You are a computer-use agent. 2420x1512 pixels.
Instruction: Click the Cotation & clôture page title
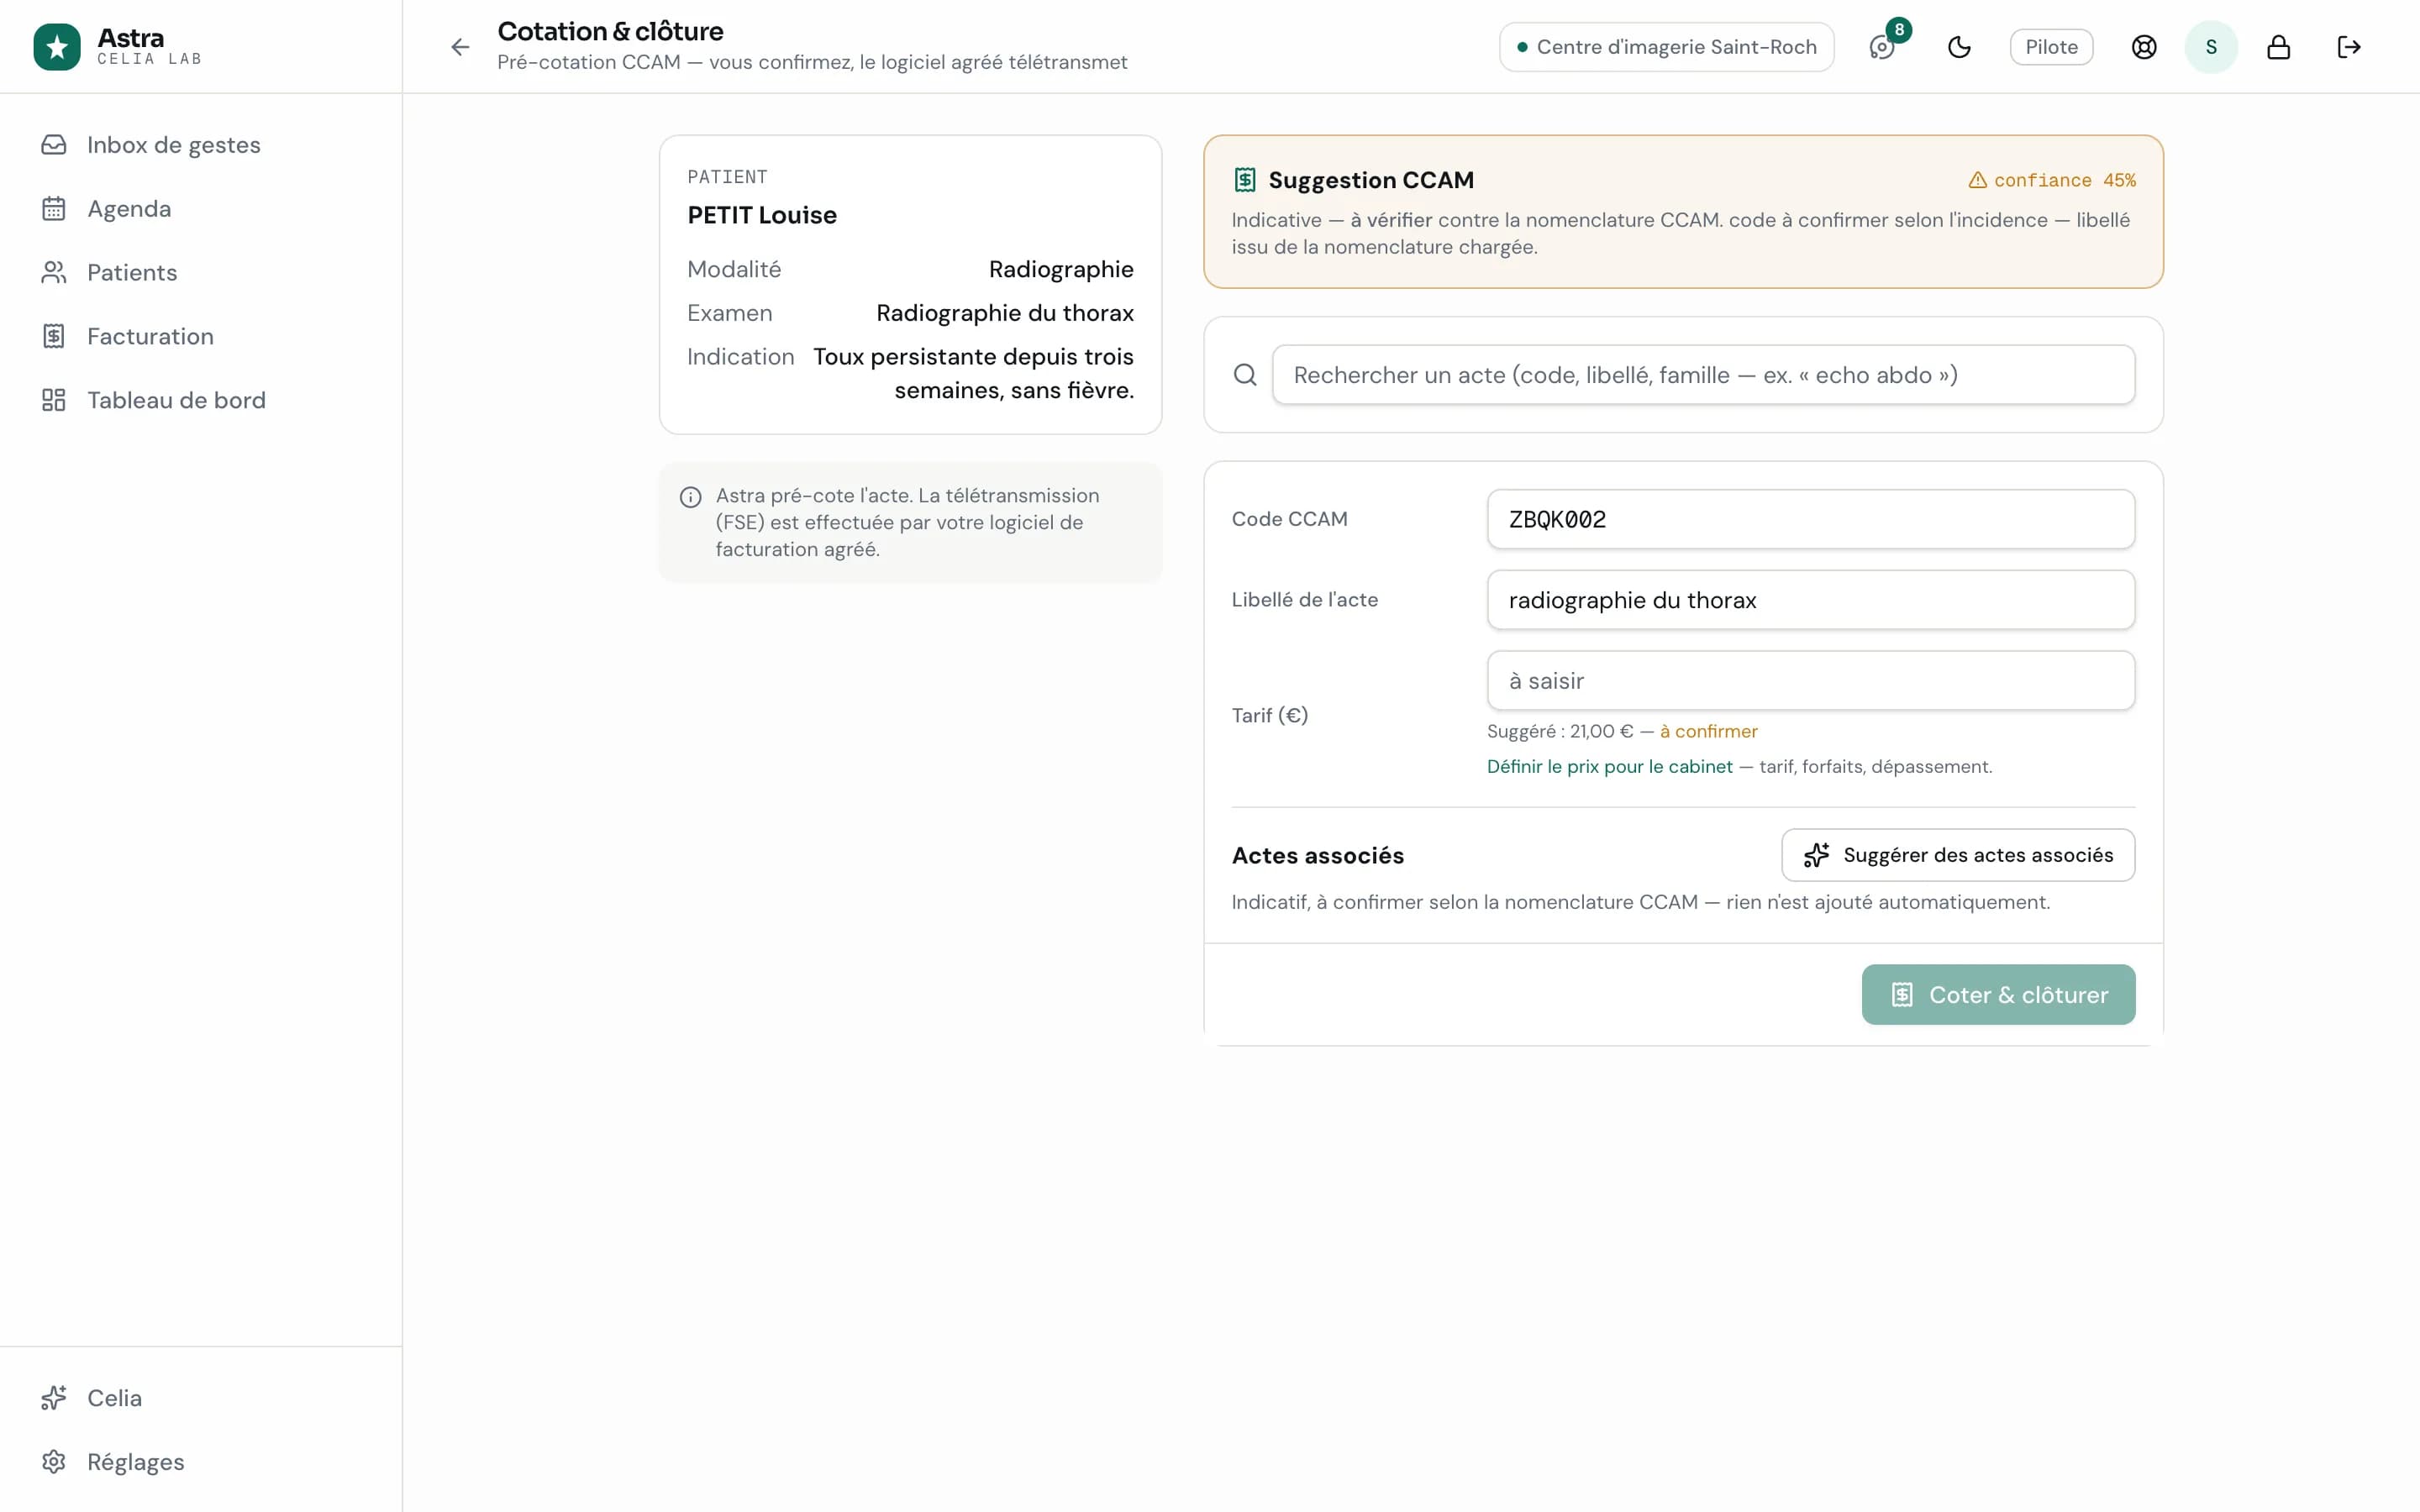coord(610,31)
